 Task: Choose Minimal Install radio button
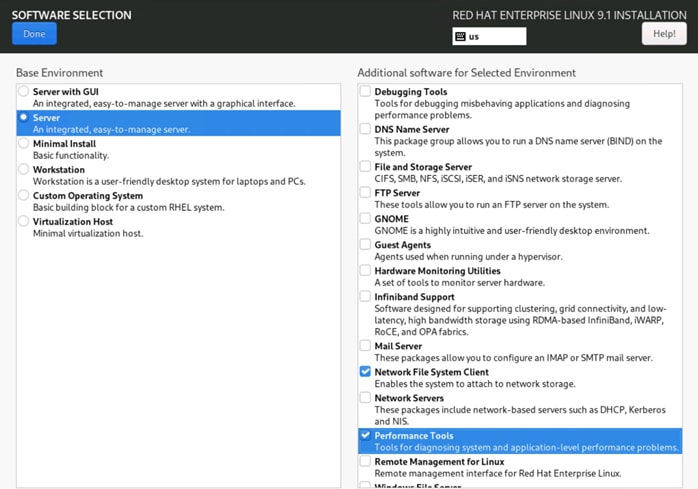[24, 143]
